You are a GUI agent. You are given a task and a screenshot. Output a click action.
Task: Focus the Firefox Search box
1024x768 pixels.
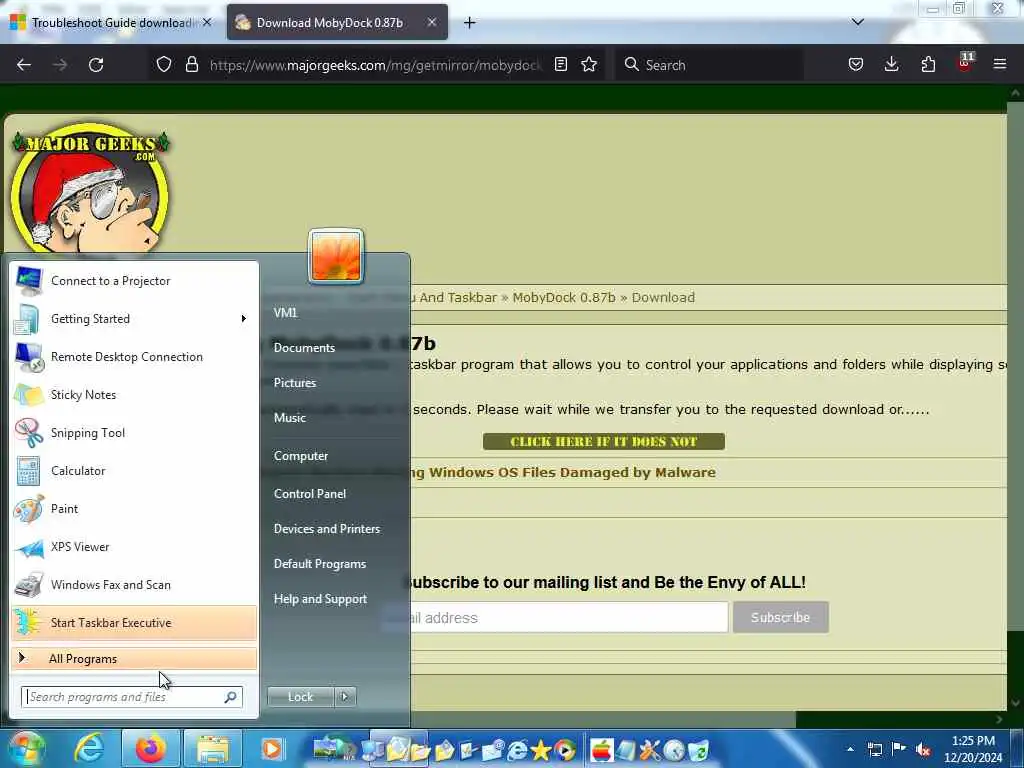[709, 65]
